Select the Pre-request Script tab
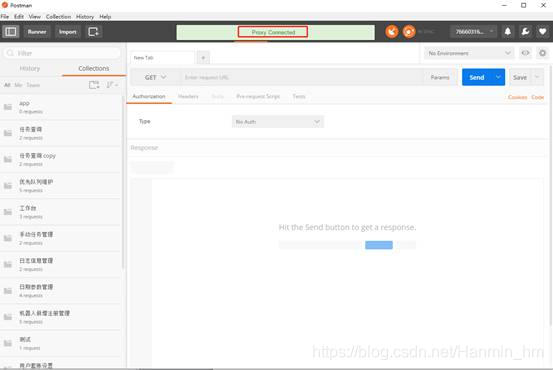Image resolution: width=553 pixels, height=370 pixels. (258, 96)
